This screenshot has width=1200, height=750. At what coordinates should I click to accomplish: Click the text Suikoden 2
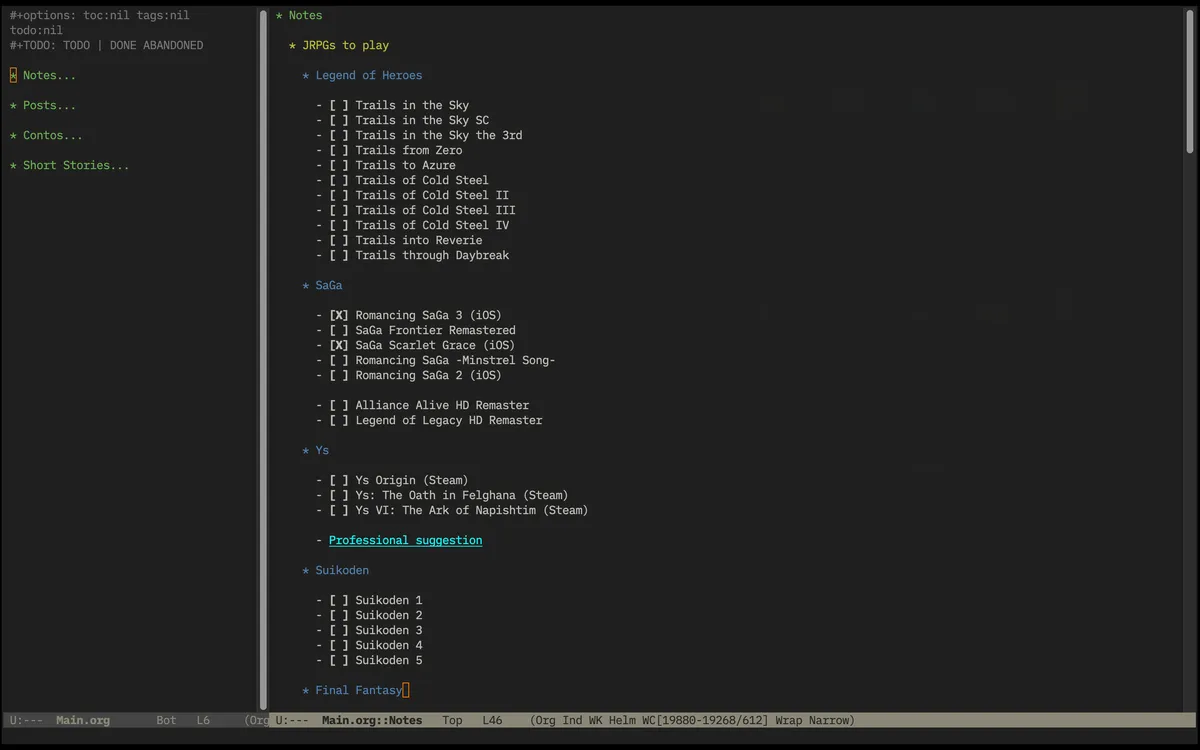point(389,615)
